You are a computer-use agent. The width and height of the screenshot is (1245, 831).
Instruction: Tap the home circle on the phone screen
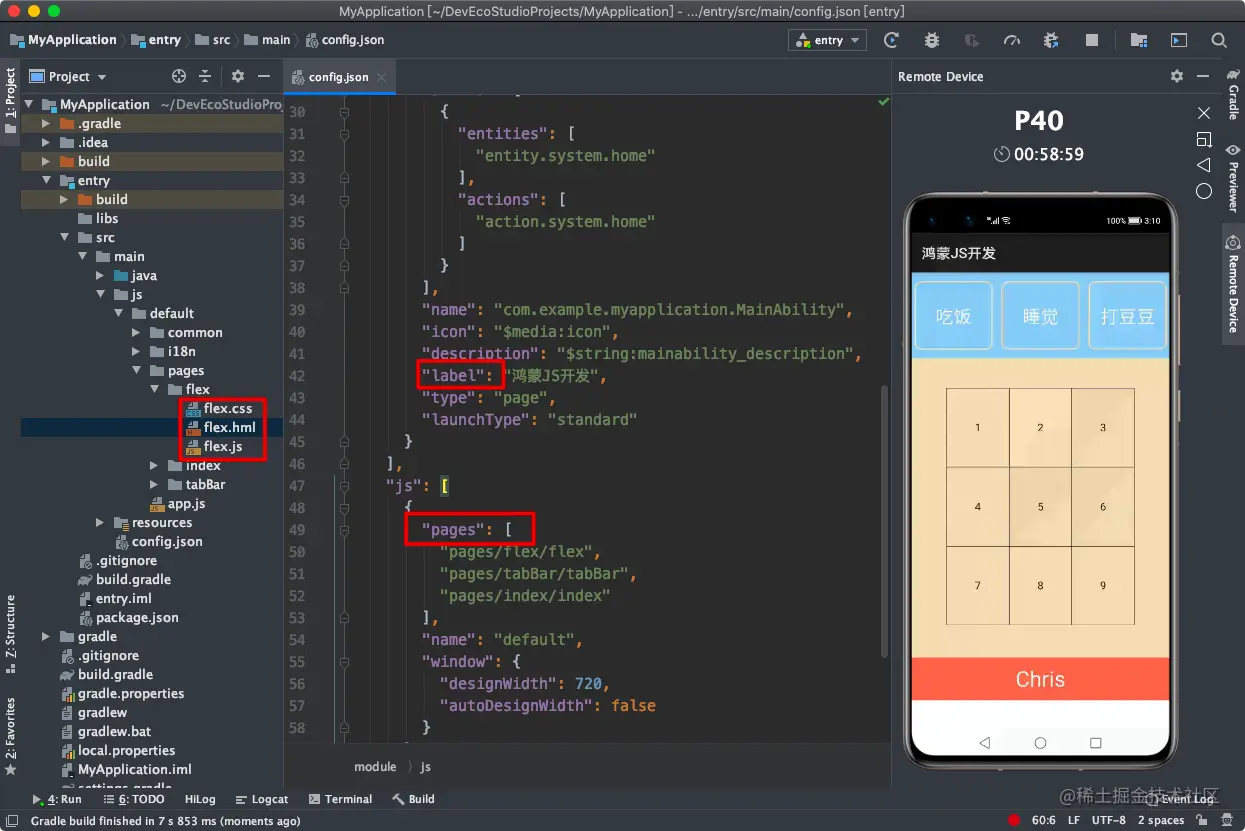(1040, 743)
